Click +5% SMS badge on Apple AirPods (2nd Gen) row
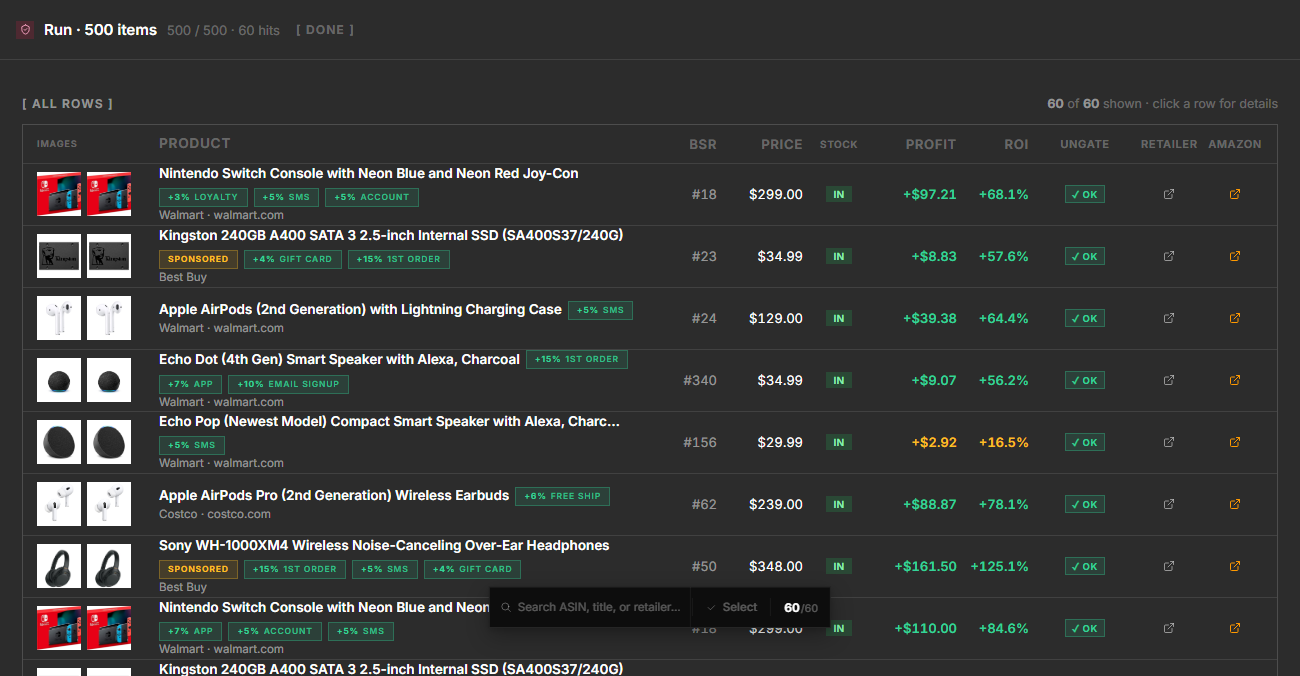 pos(600,310)
